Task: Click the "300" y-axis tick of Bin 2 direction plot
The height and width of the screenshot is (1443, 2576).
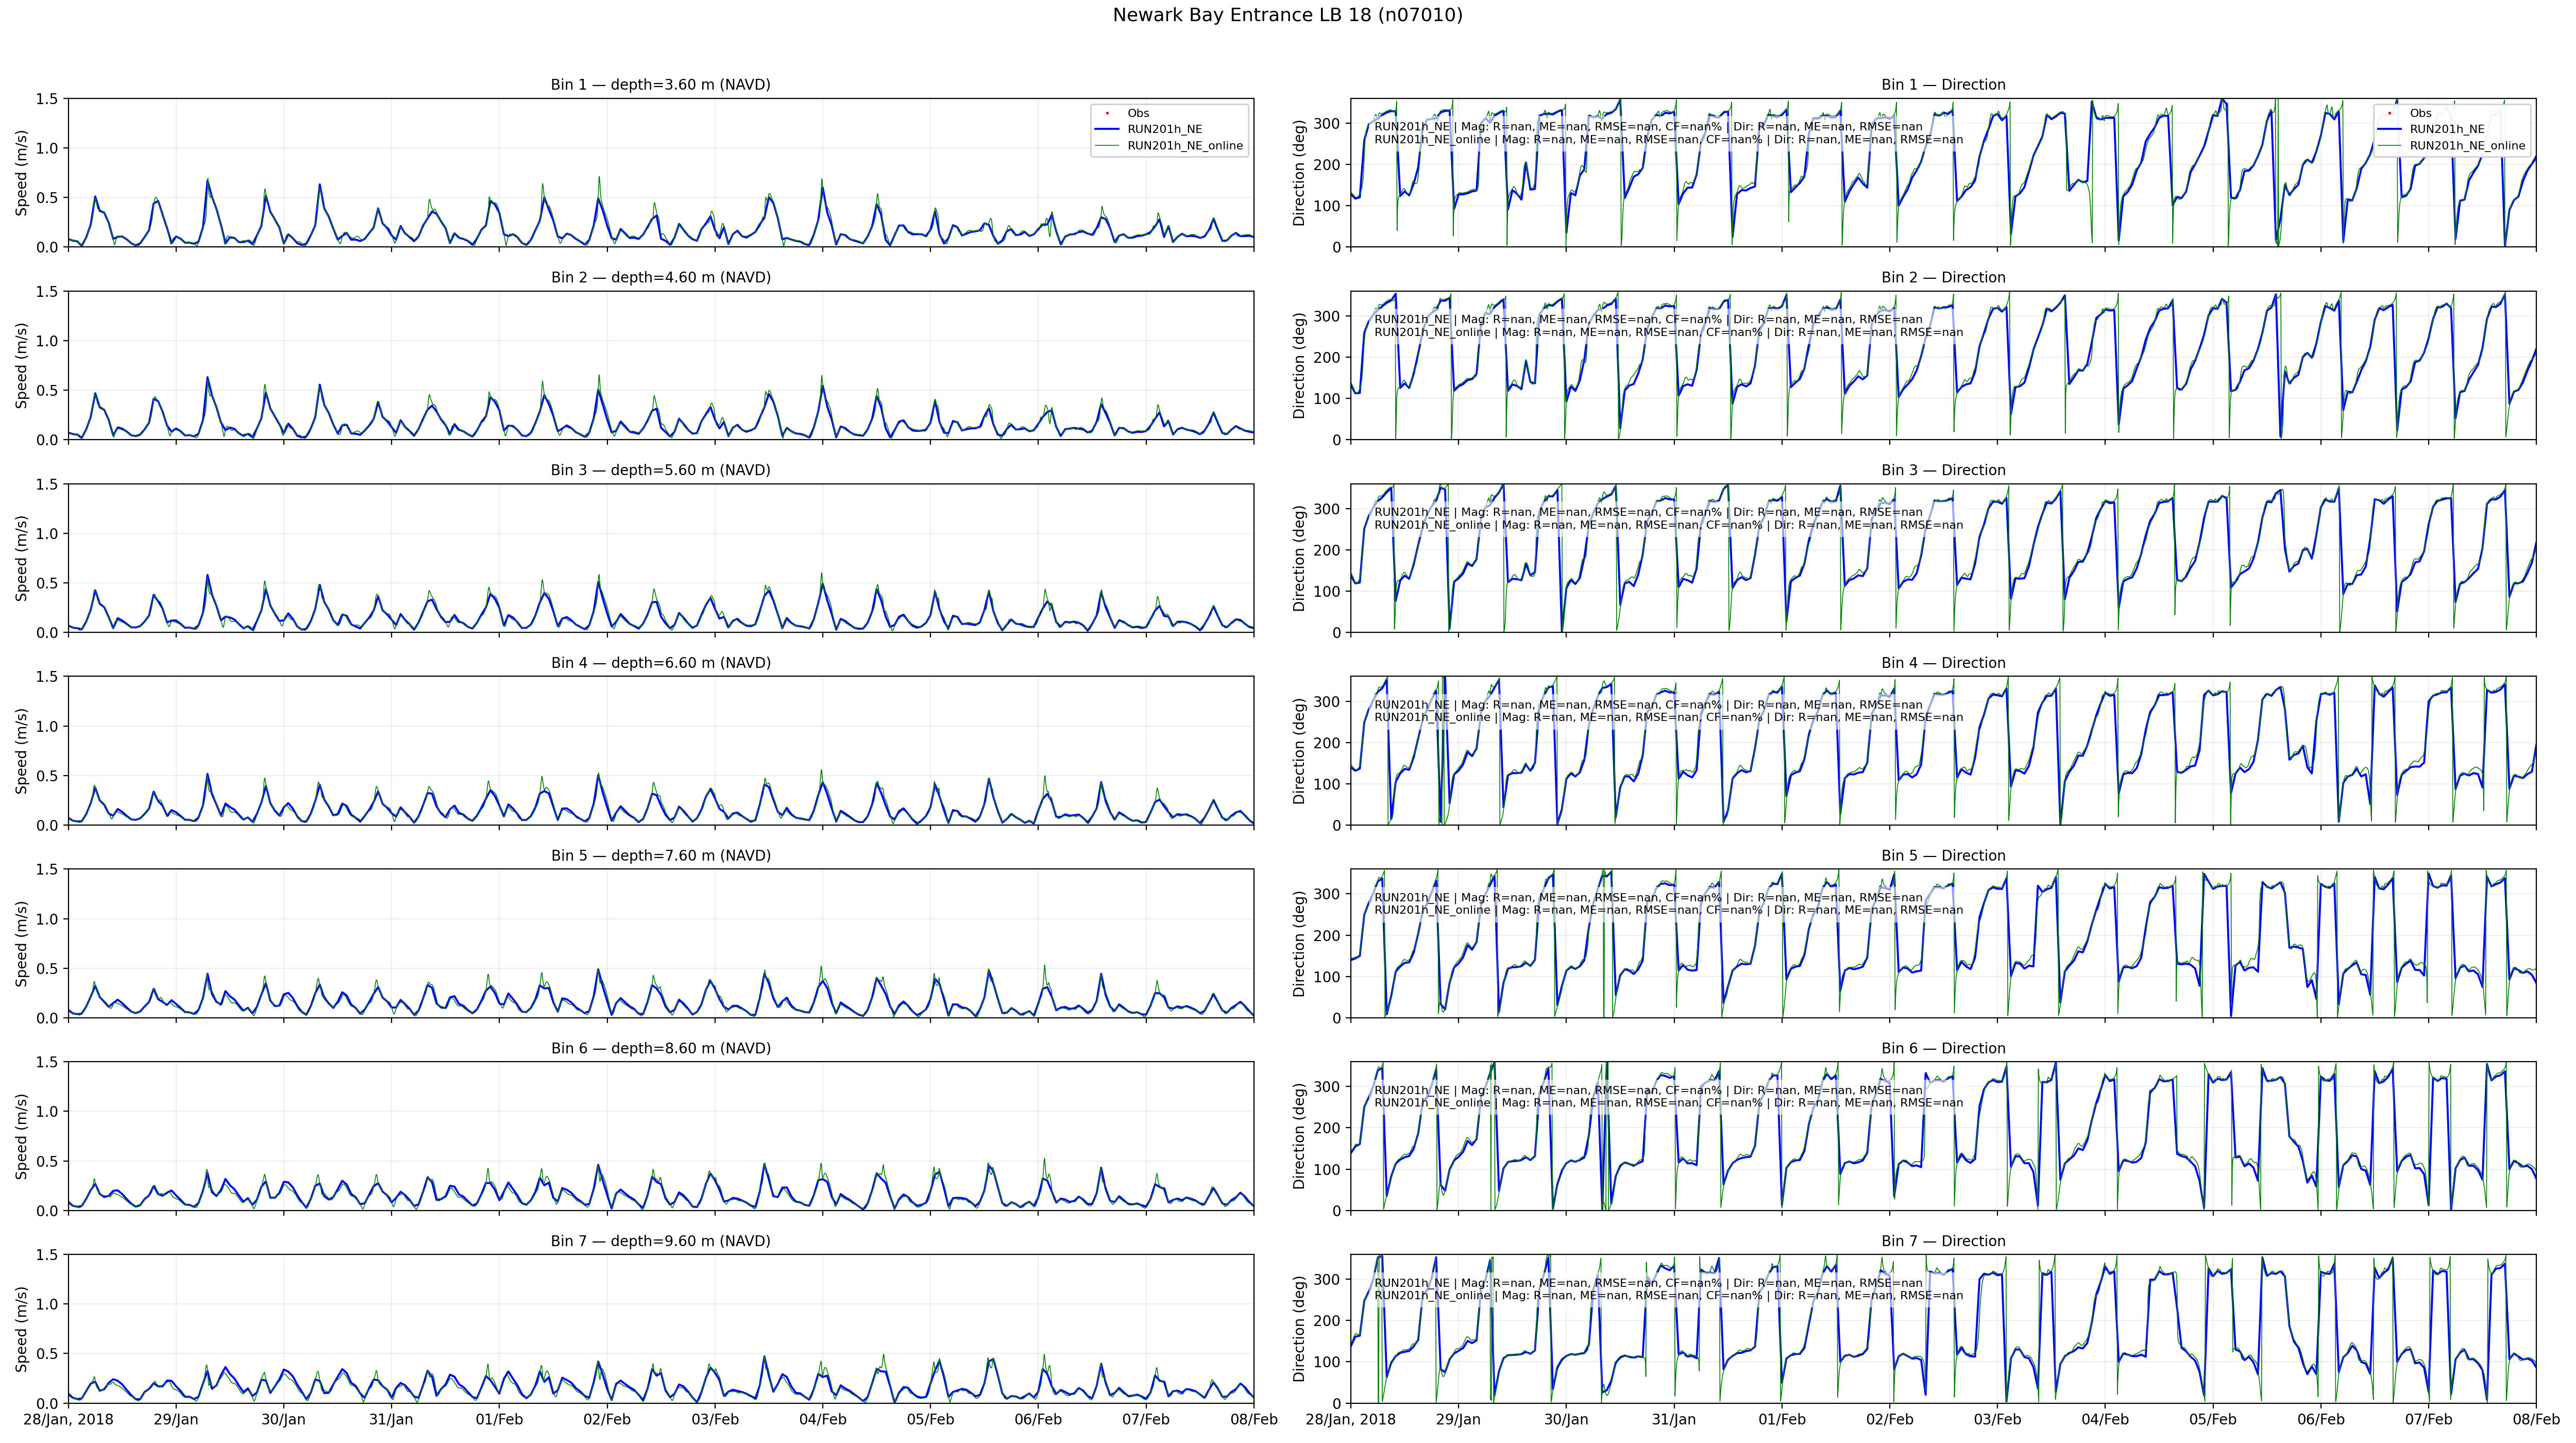Action: [1327, 316]
